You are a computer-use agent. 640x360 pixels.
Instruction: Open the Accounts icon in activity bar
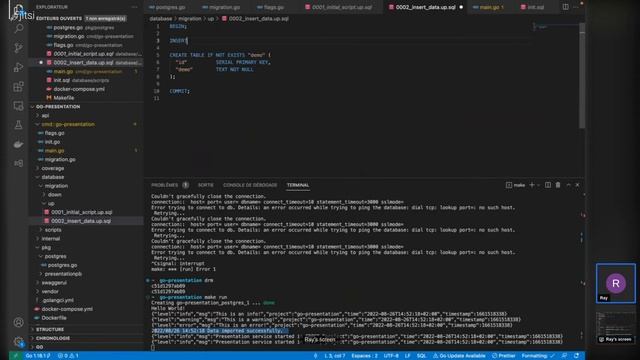pos(18,322)
